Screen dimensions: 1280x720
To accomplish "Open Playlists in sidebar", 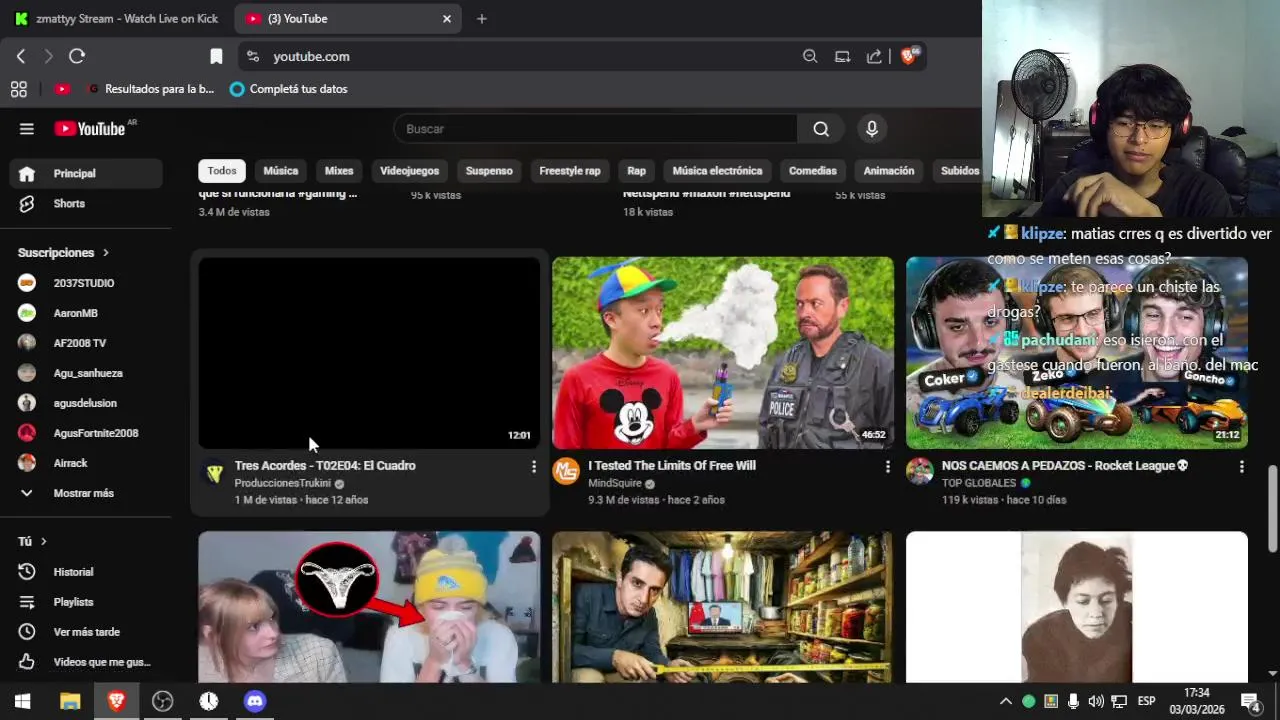I will click(86, 602).
